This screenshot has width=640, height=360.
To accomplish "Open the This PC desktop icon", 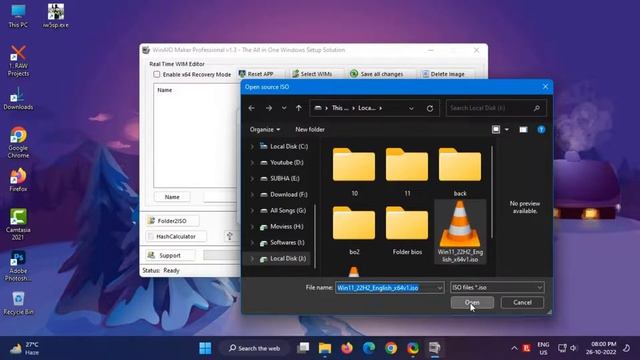I will coord(18,16).
